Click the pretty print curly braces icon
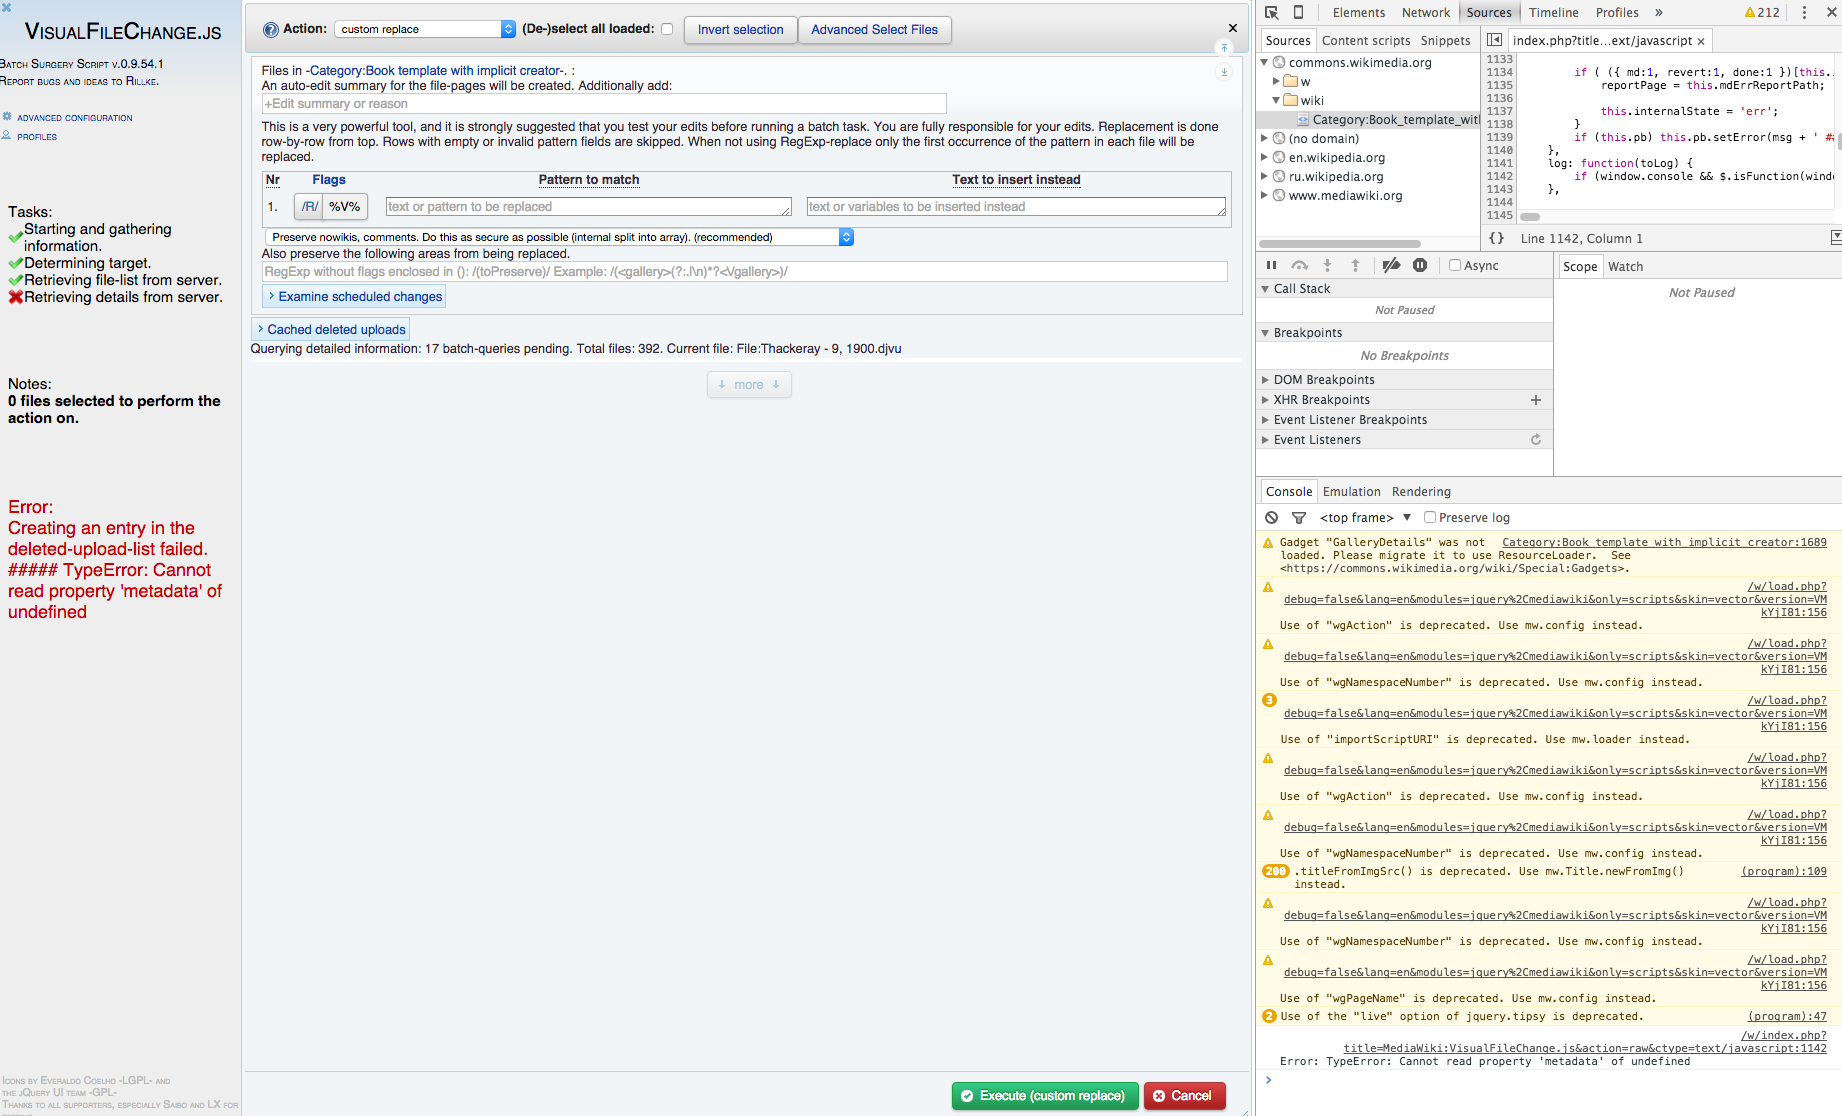 coord(1496,238)
